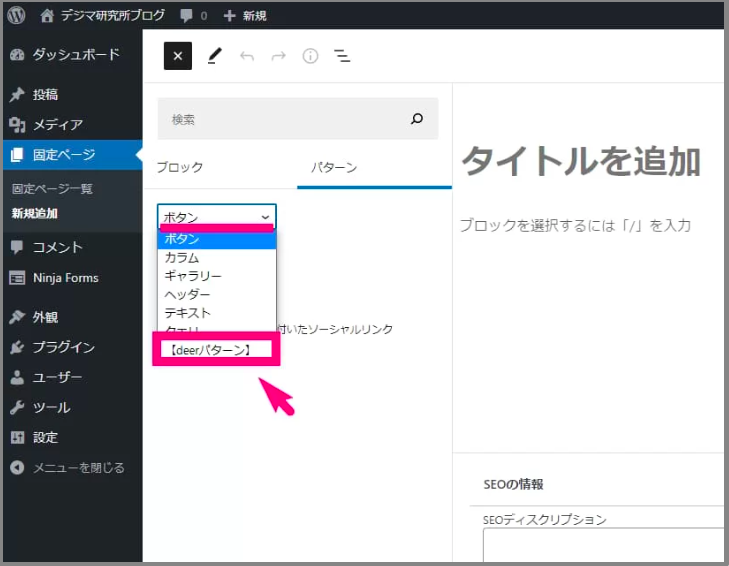Open the ボタン pattern category dropdown
Viewport: 729px width, 566px height.
point(217,217)
